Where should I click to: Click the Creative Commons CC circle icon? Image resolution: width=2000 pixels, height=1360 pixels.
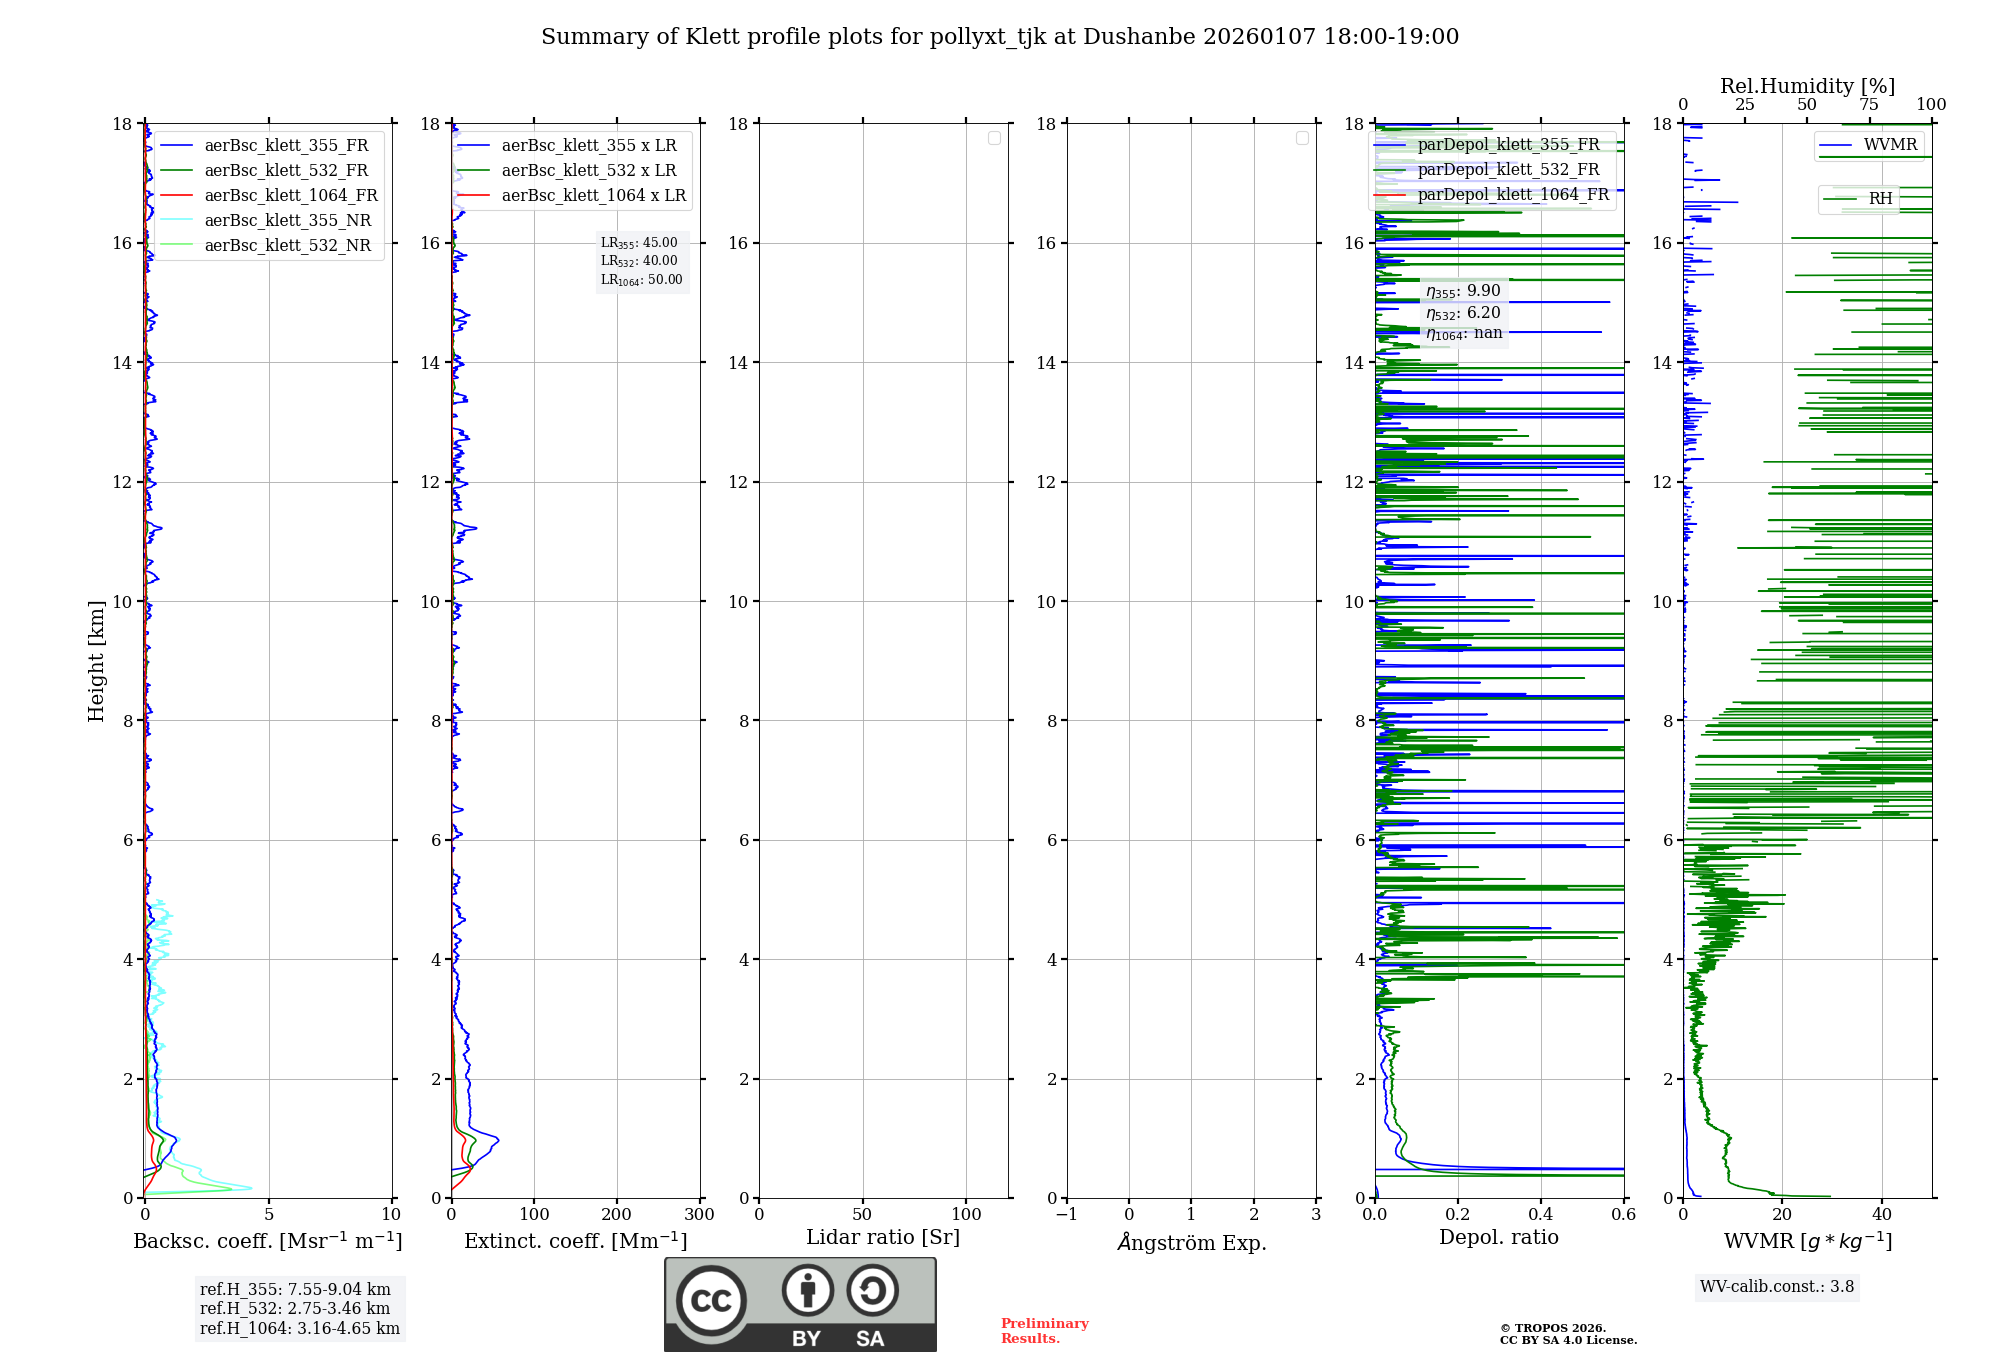(x=711, y=1301)
